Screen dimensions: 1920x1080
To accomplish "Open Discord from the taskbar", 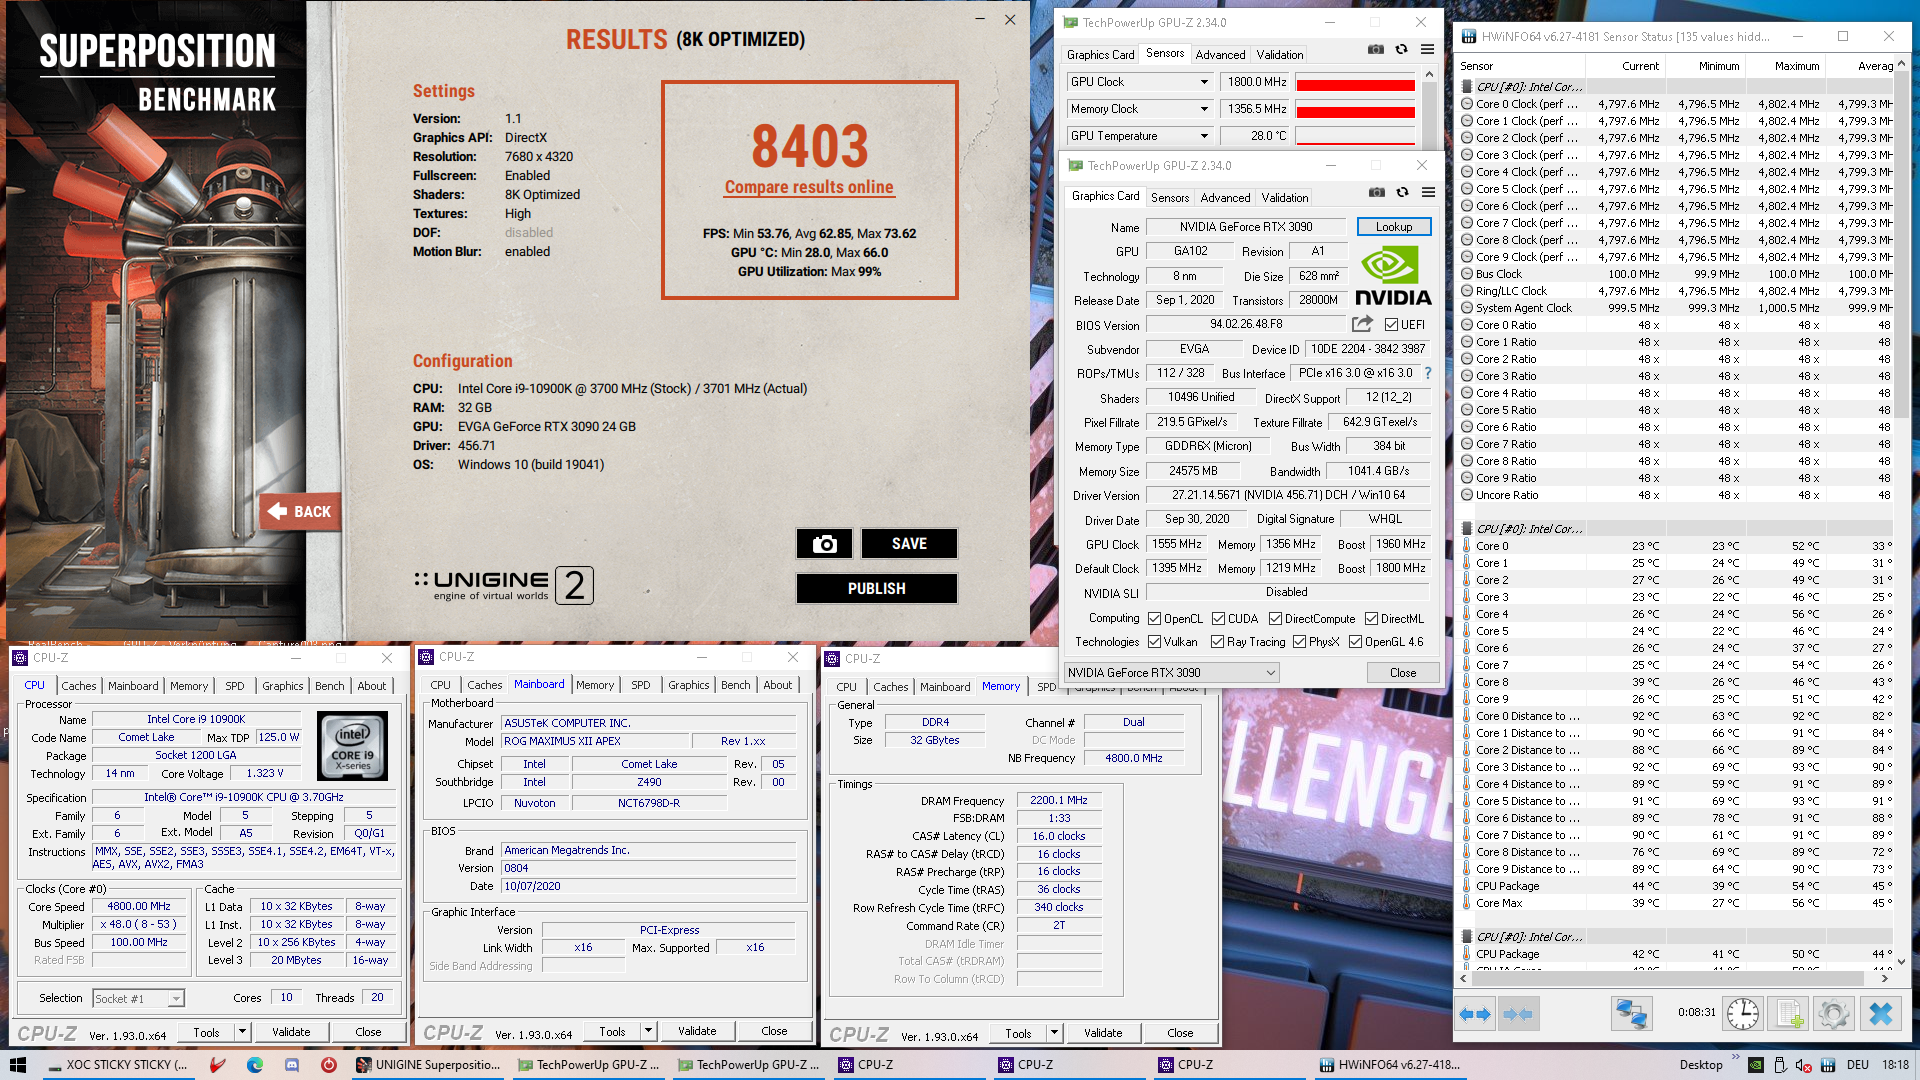I will click(292, 1065).
